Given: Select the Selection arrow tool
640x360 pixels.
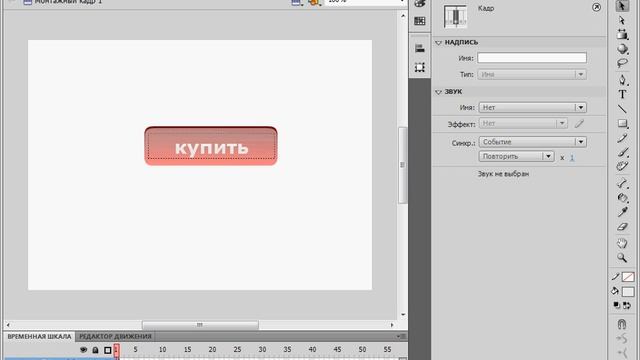Looking at the screenshot, I should tap(622, 5).
